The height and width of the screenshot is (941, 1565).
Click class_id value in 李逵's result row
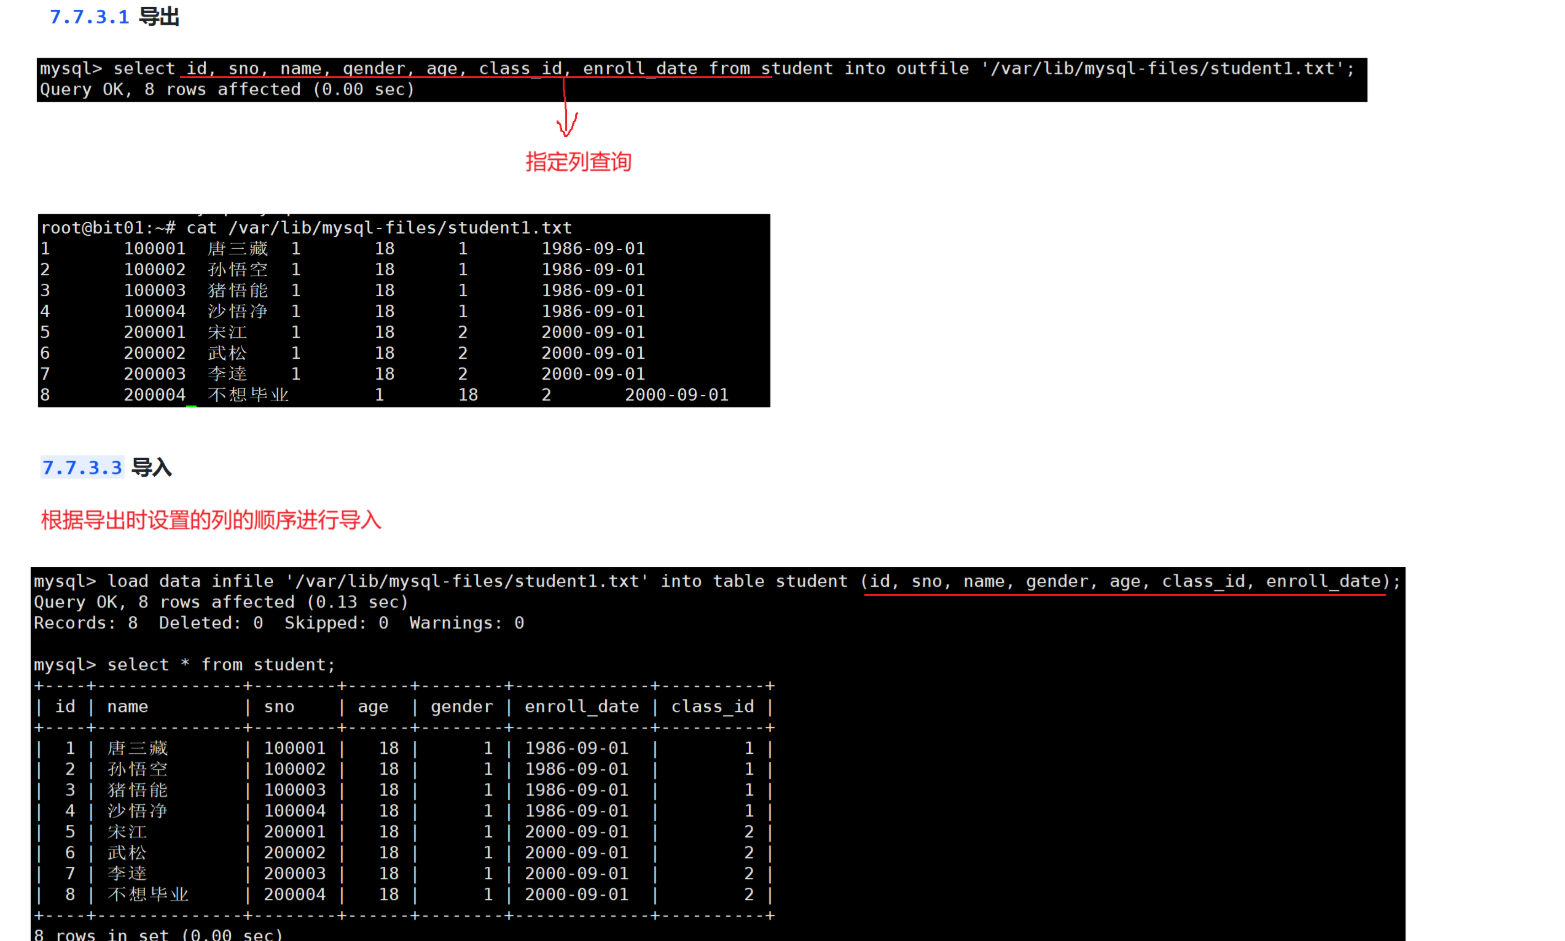tap(749, 875)
